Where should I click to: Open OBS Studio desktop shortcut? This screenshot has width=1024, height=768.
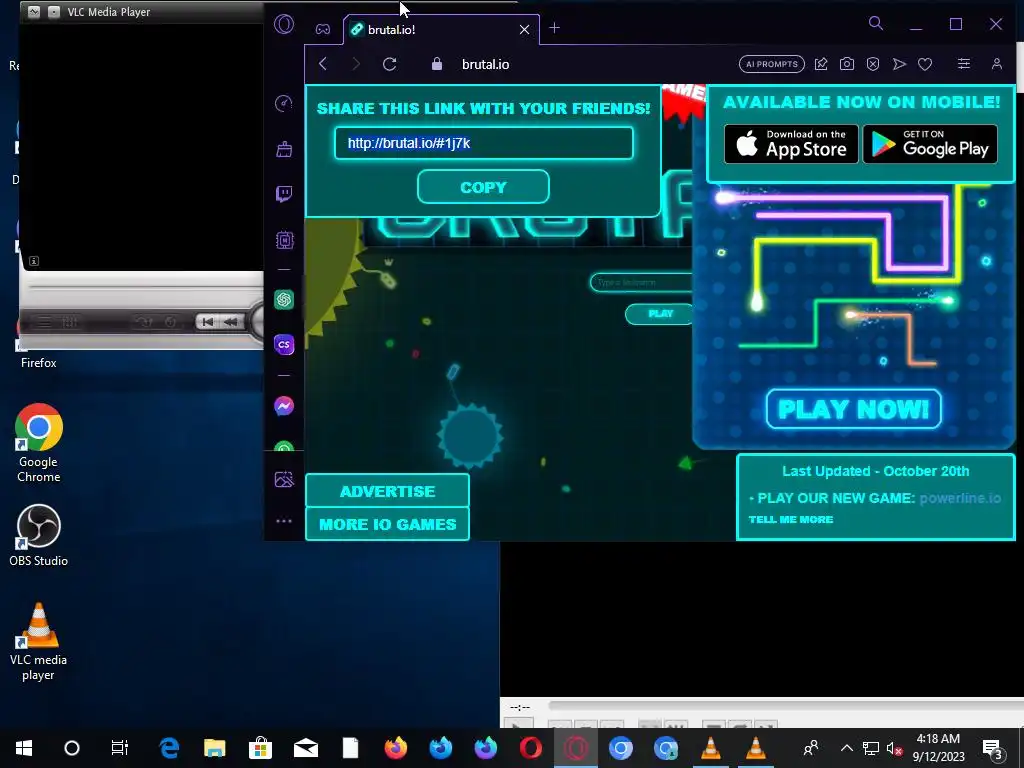click(x=39, y=535)
